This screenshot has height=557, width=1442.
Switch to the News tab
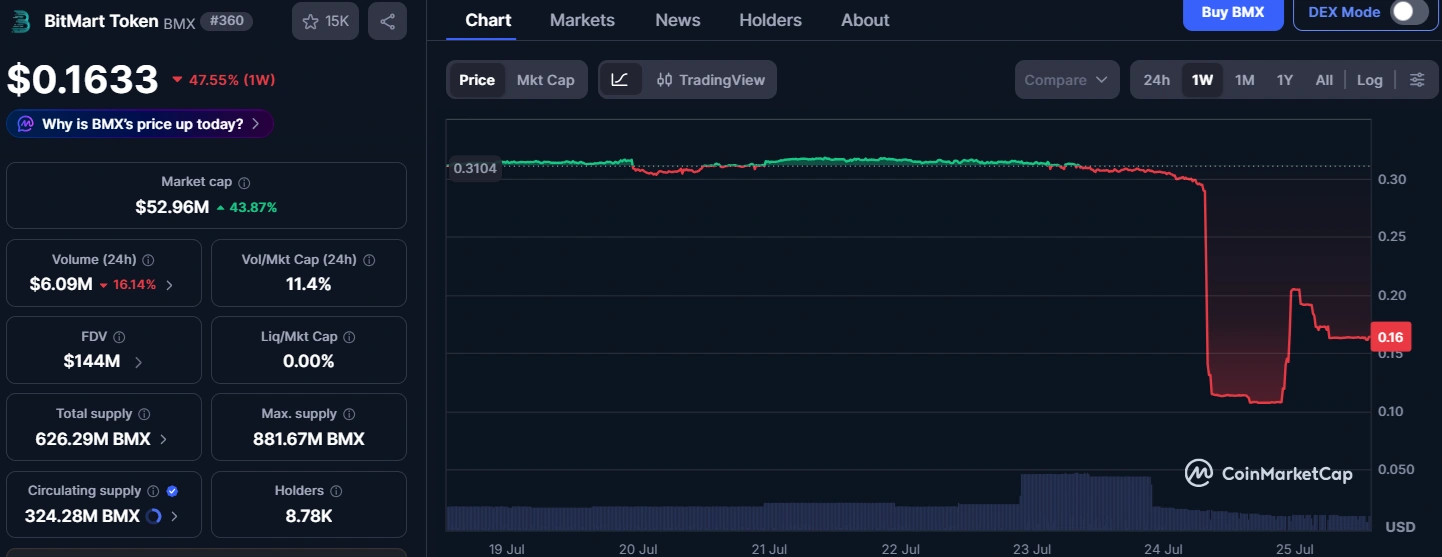click(677, 20)
